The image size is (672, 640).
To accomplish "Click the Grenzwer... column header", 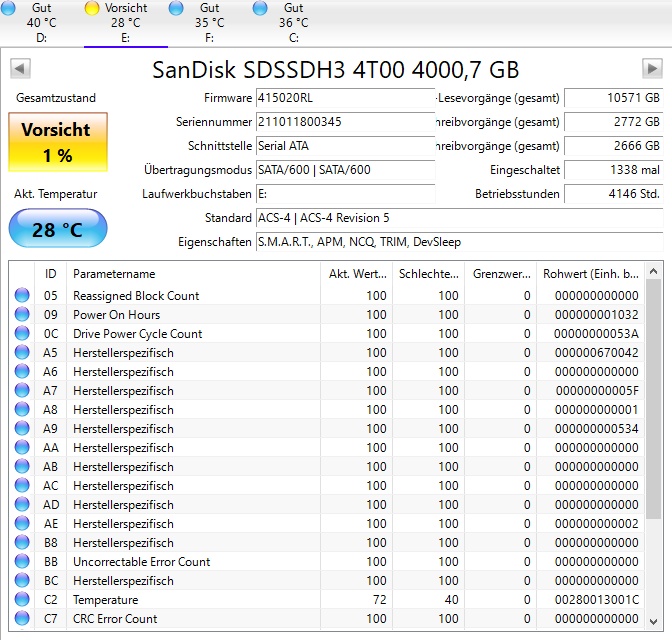I will [x=501, y=274].
